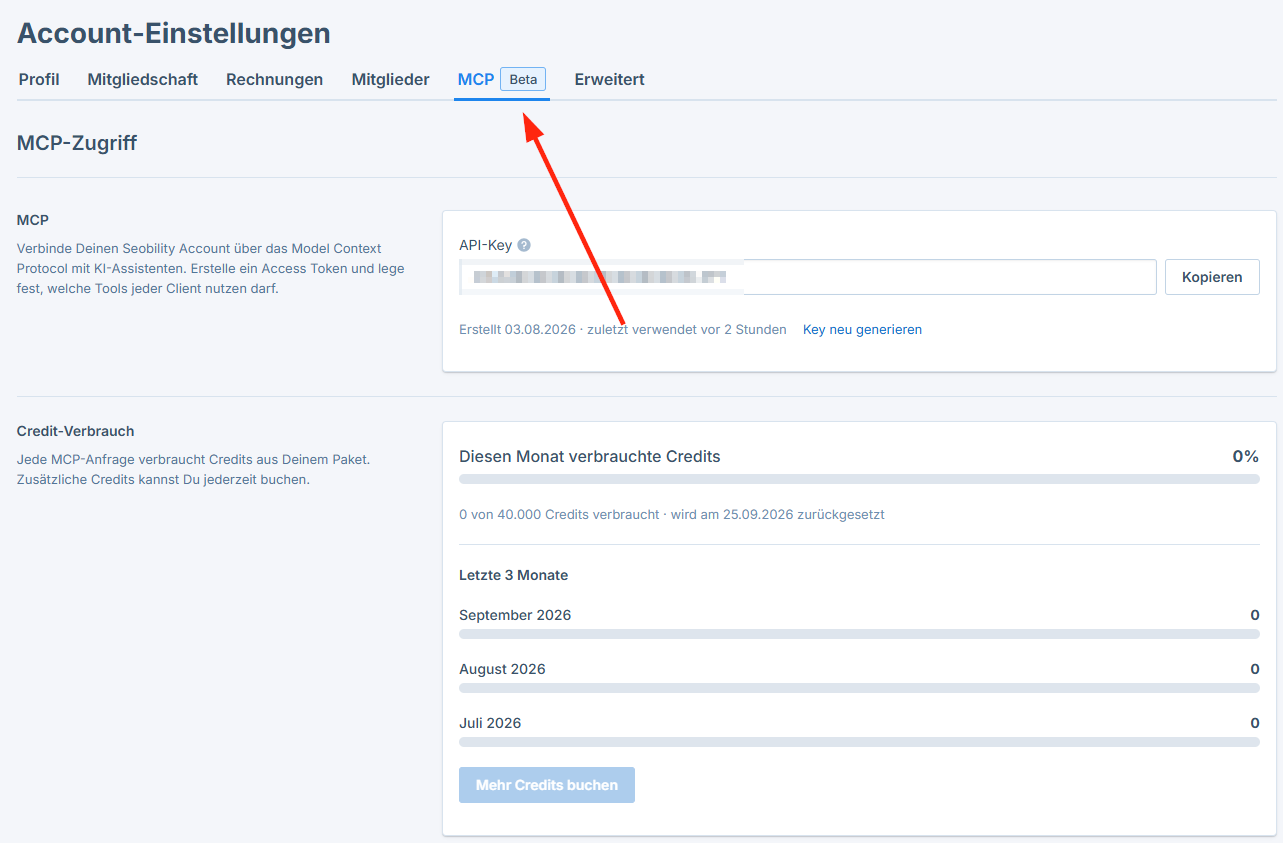Screen dimensions: 1283x843
Task: Open the Rechnungen tab
Action: [x=275, y=79]
